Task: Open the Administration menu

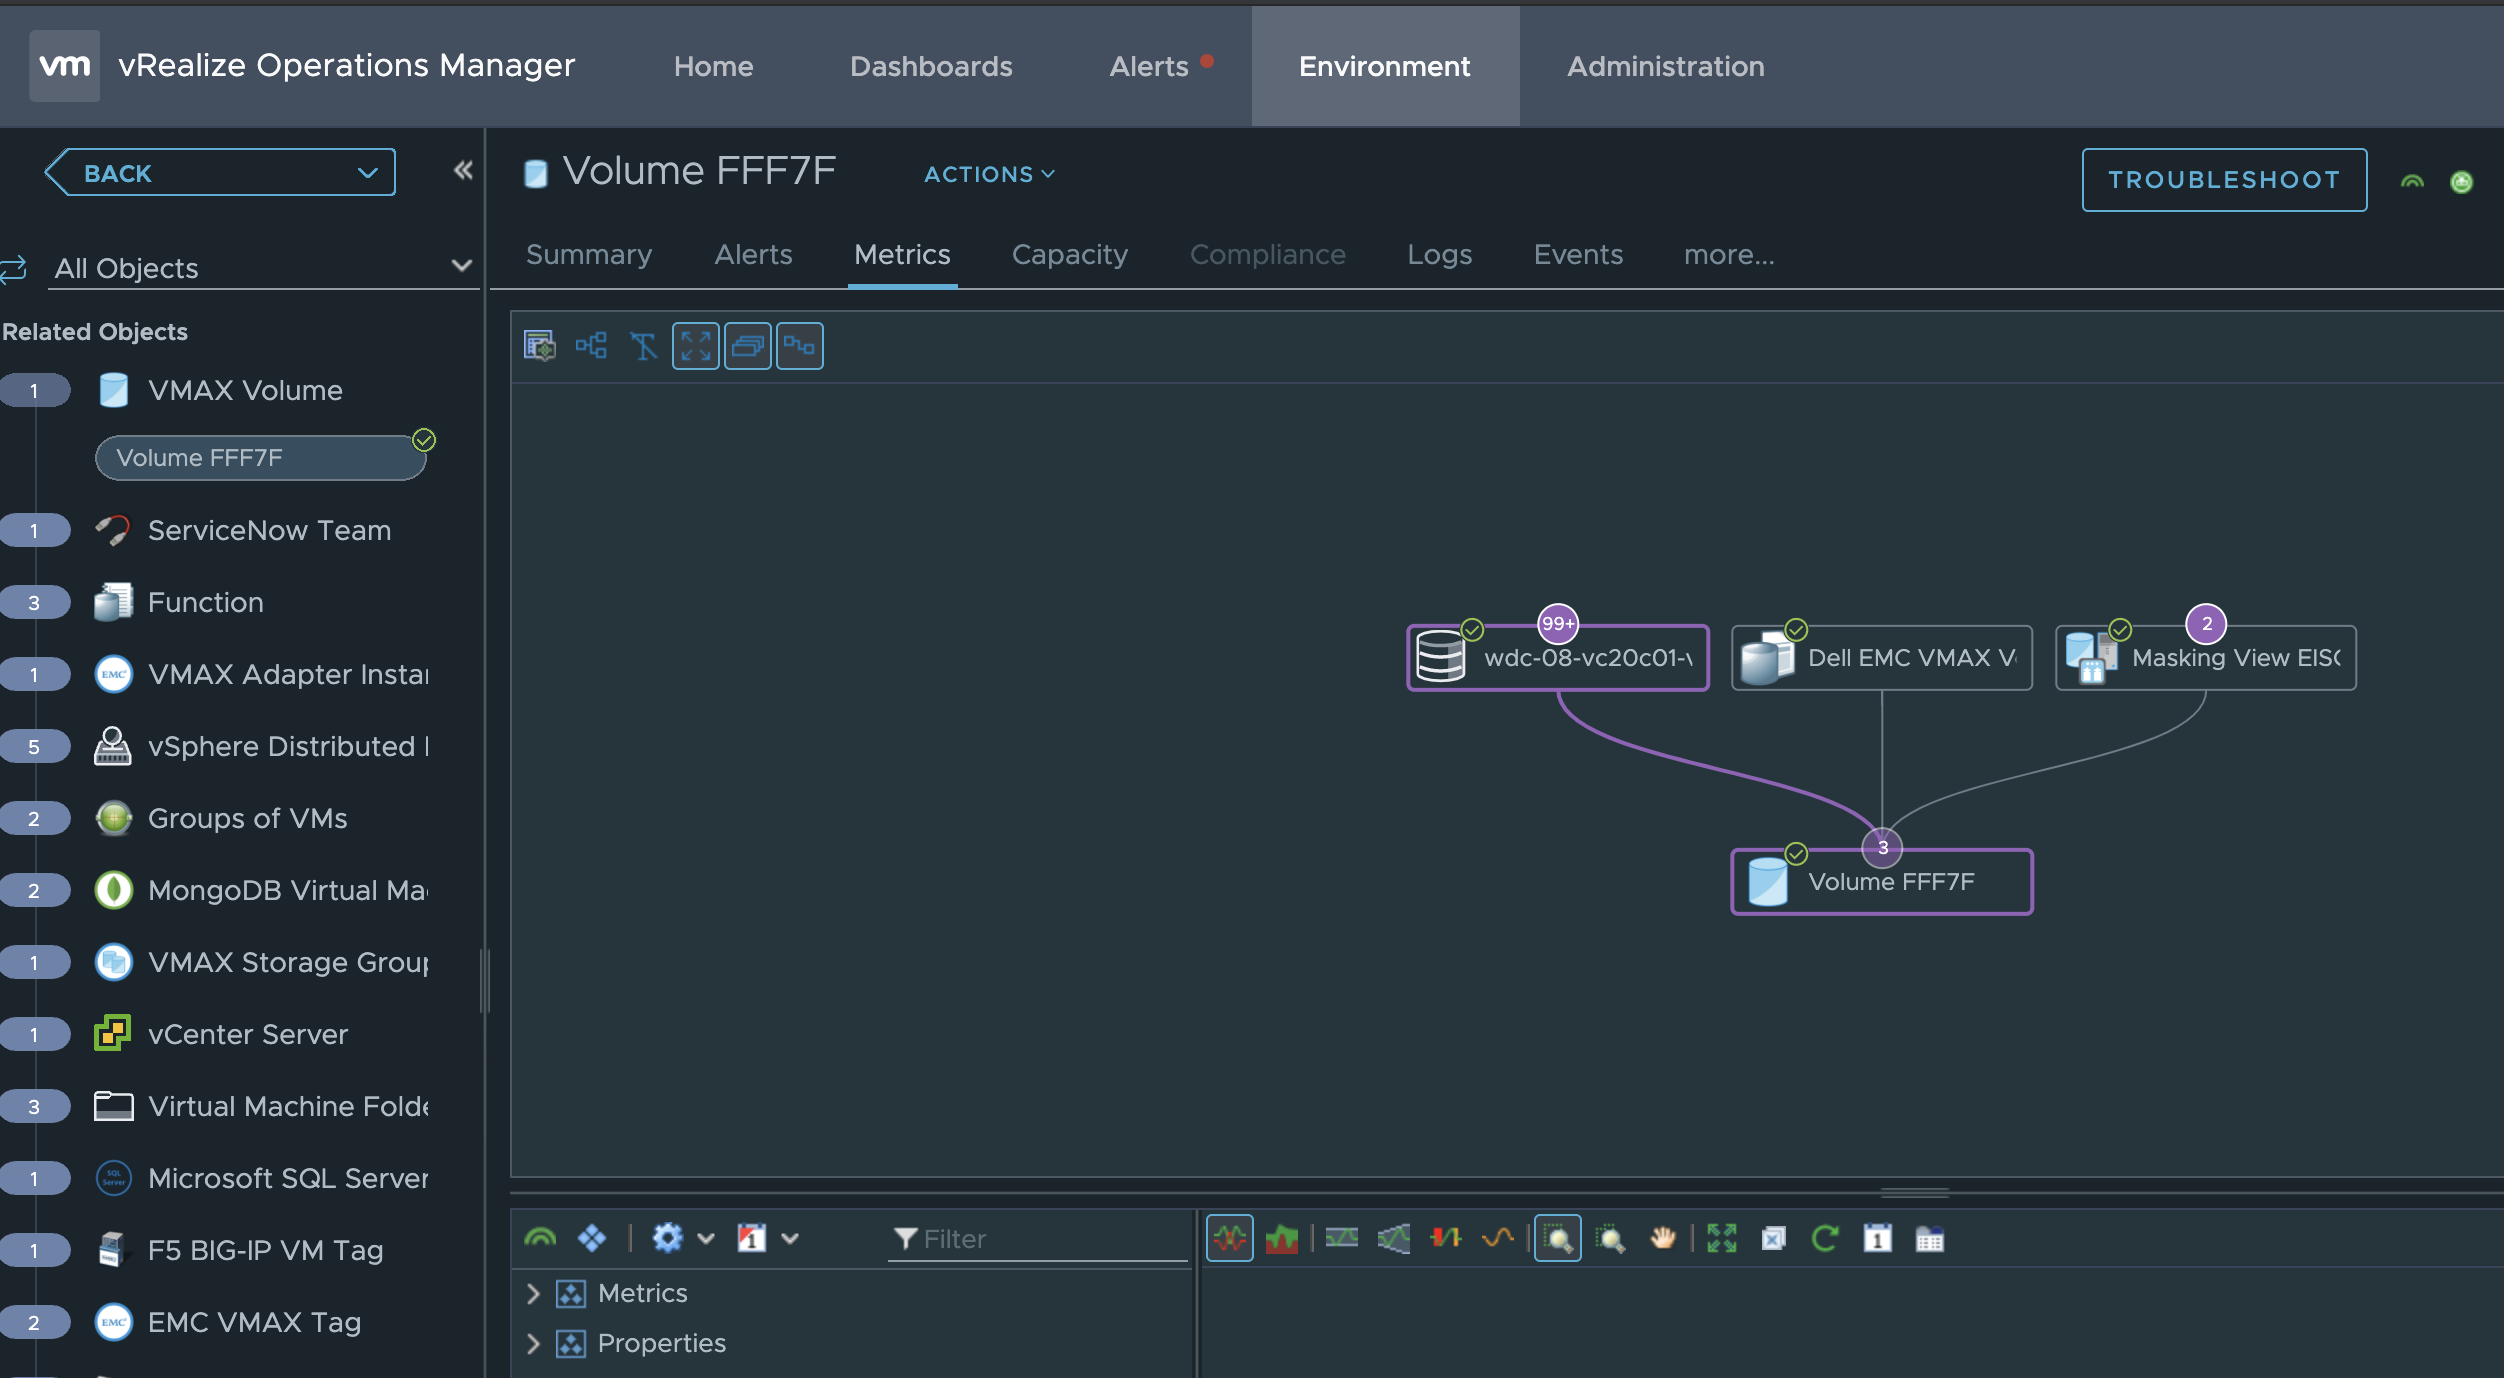Action: 1665,66
